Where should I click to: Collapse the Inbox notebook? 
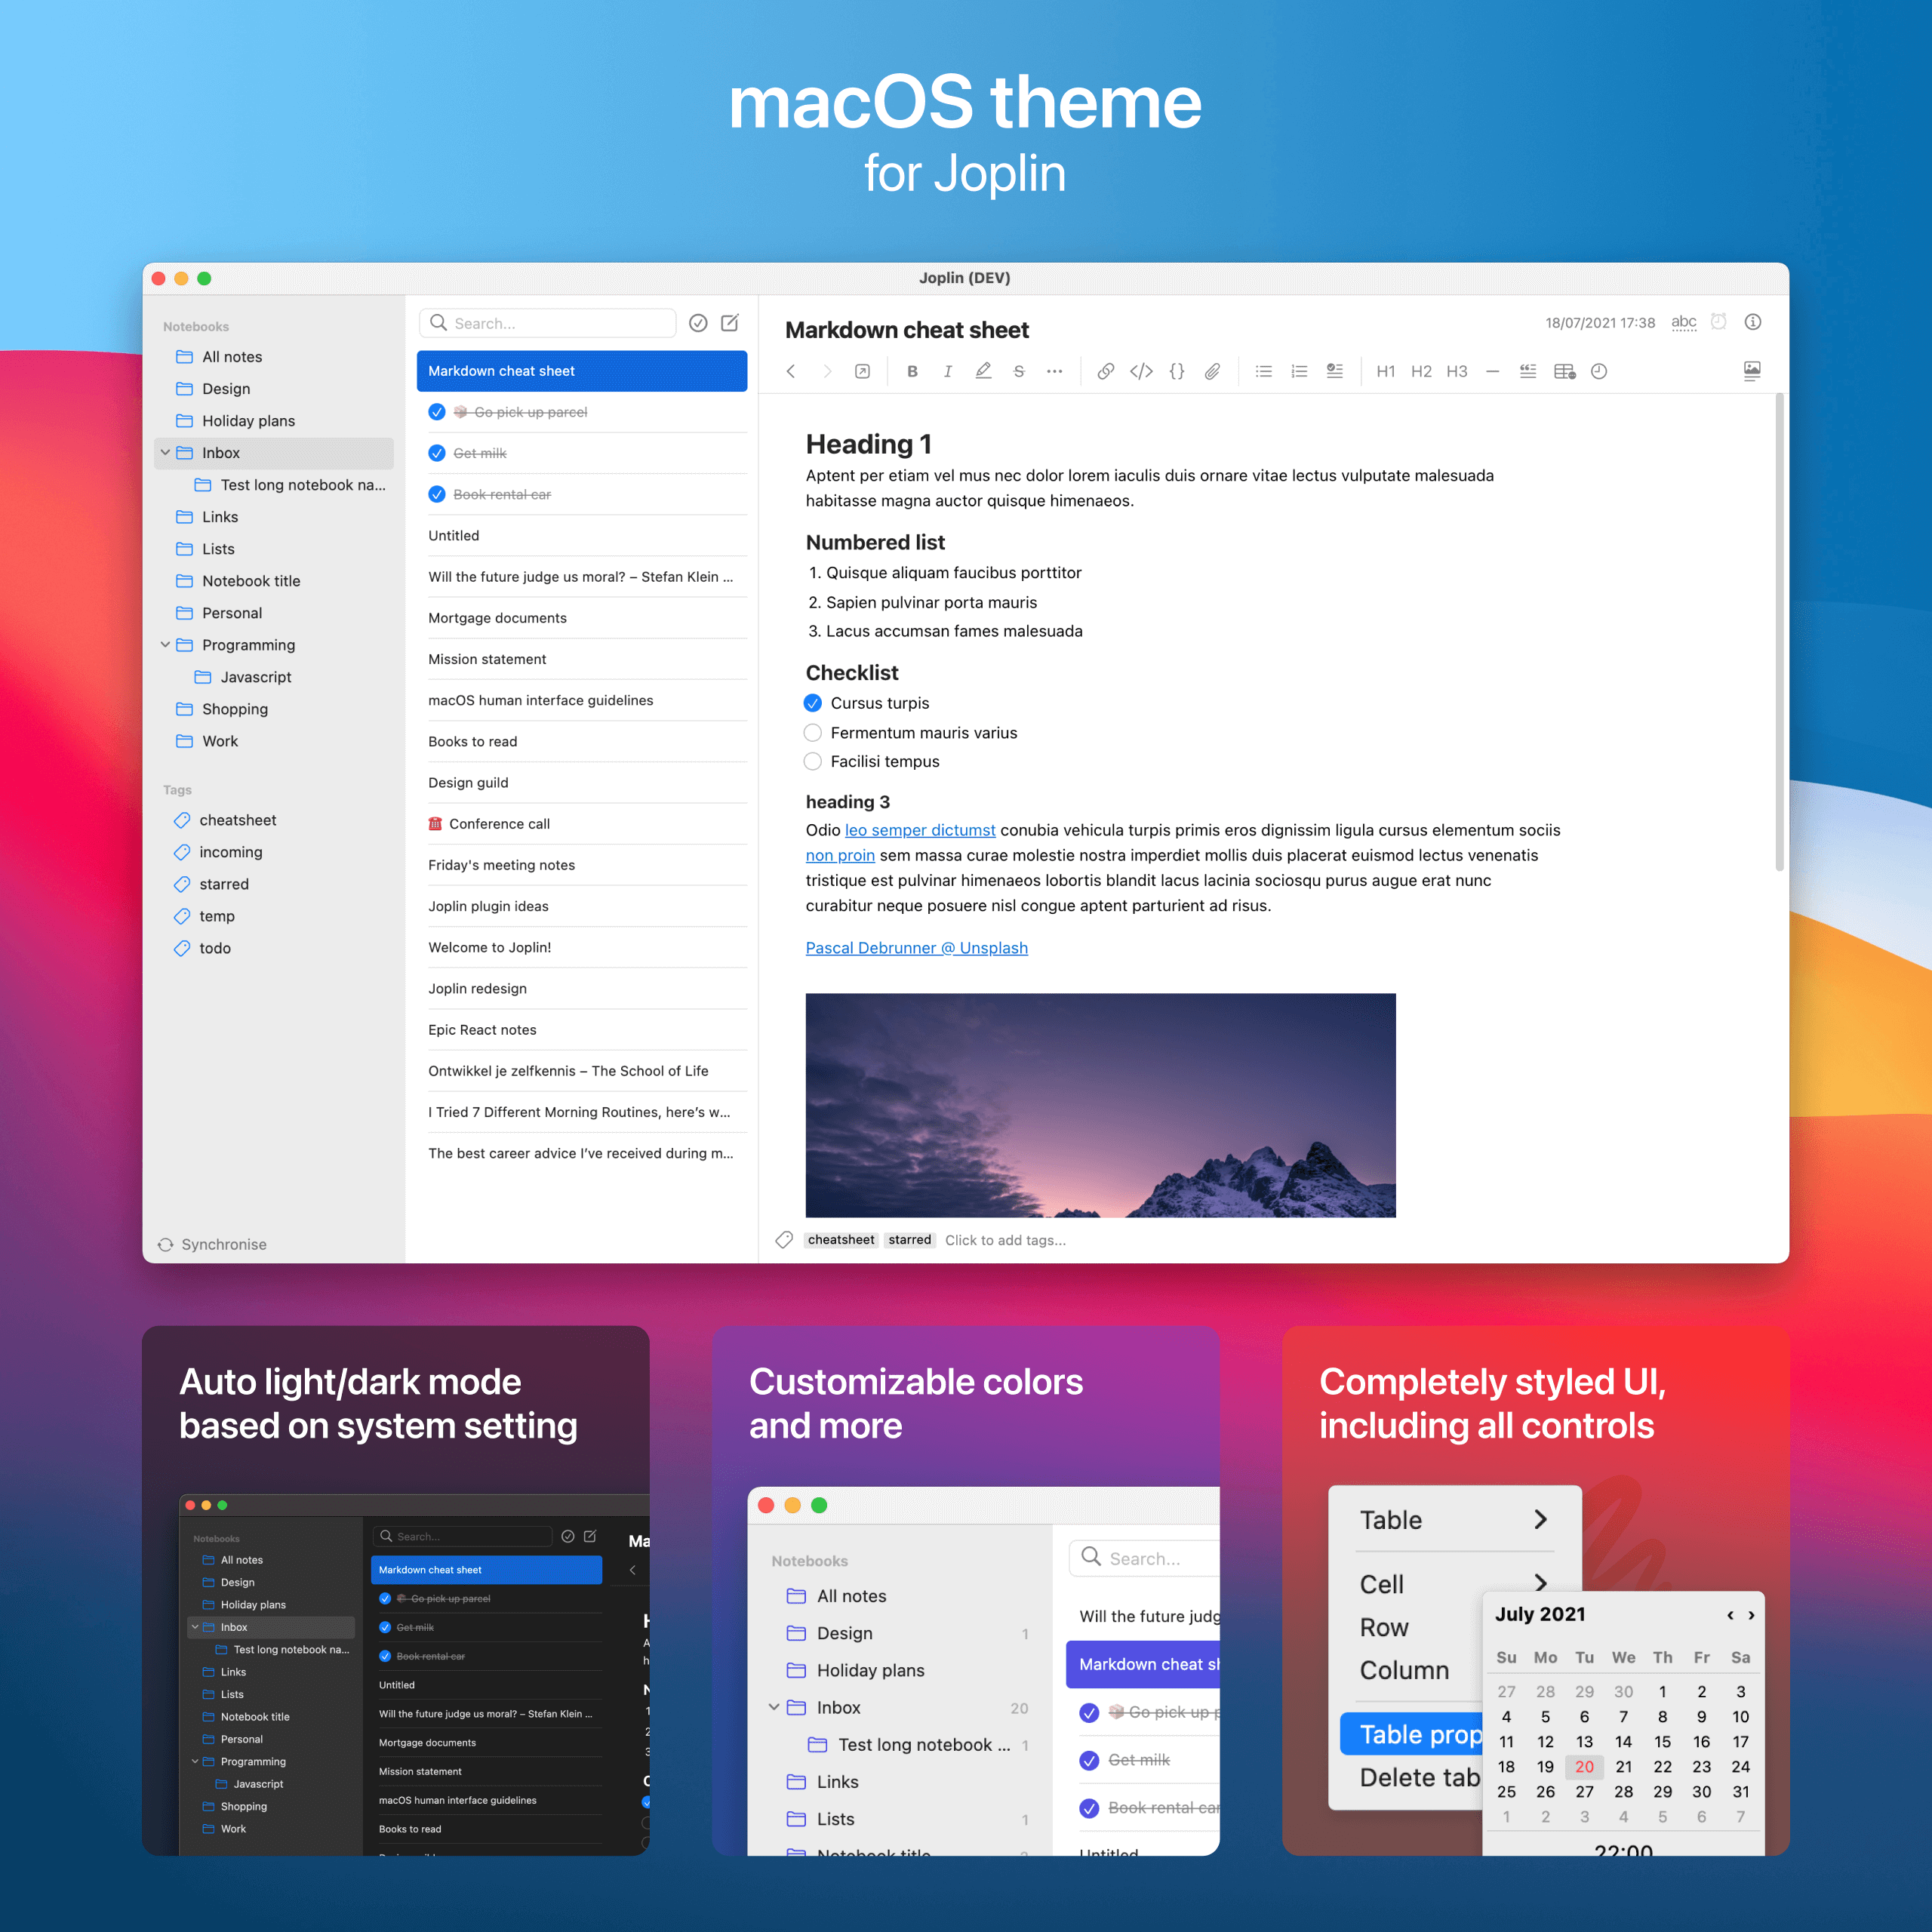[165, 453]
